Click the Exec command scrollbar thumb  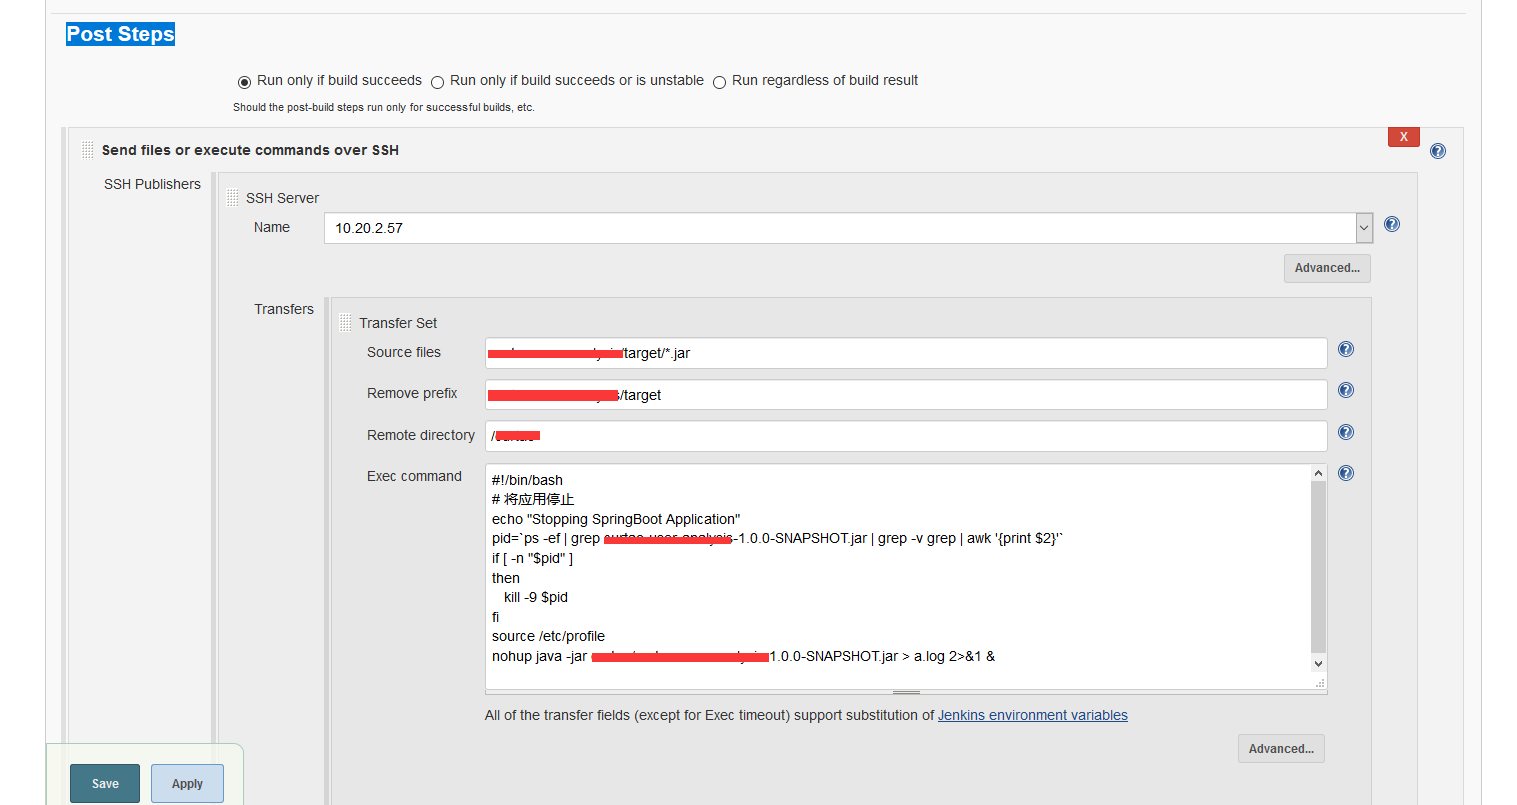pyautogui.click(x=1318, y=567)
